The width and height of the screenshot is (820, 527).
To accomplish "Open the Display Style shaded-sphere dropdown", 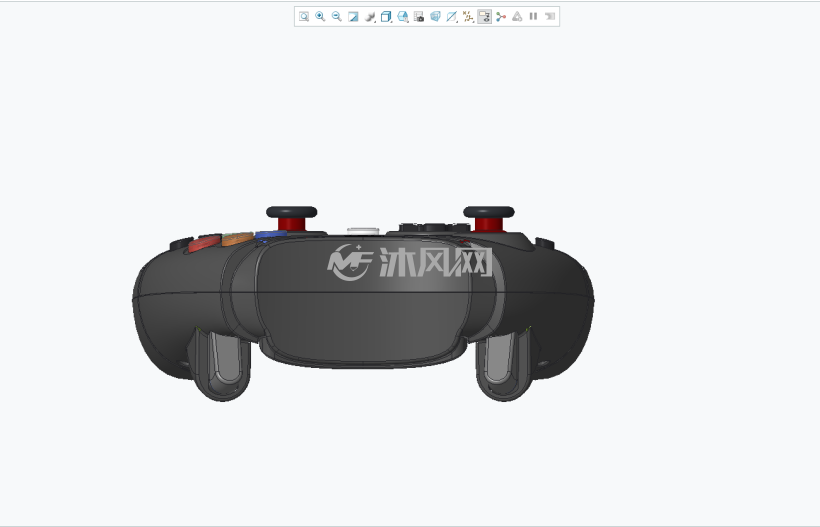I will [x=370, y=16].
